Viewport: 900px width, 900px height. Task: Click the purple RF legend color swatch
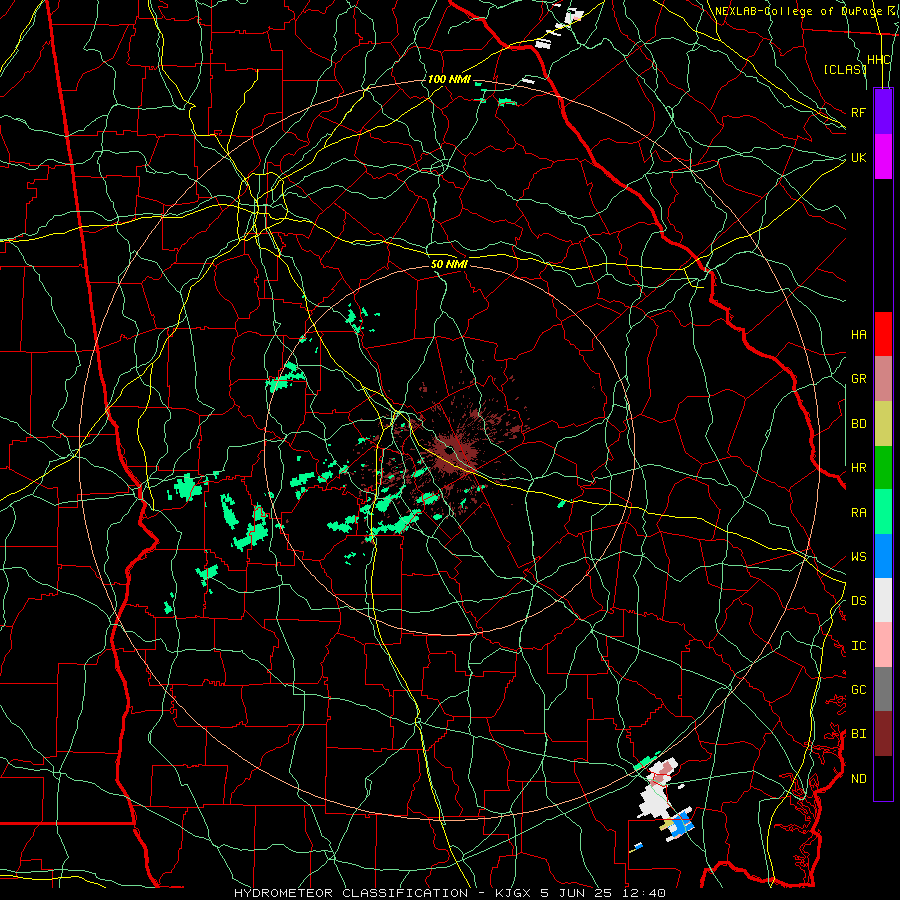pyautogui.click(x=883, y=112)
